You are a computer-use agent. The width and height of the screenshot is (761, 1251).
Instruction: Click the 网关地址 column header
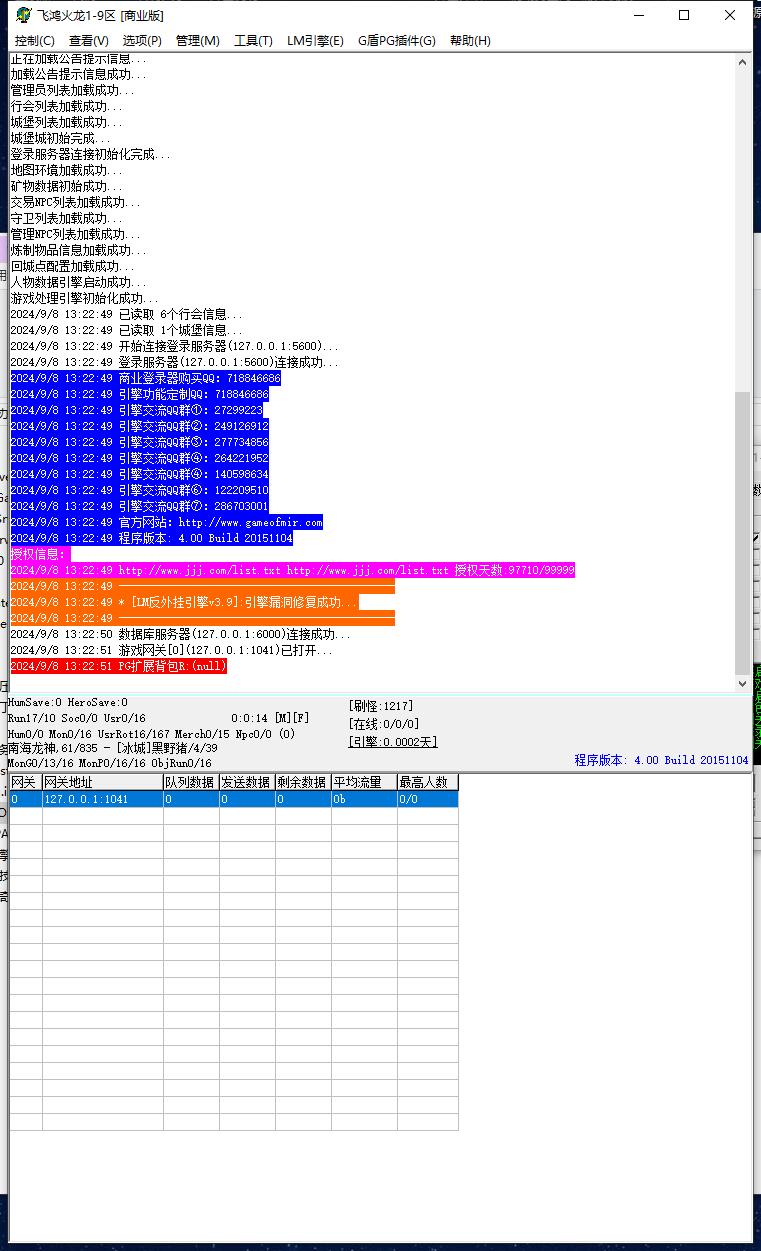(102, 783)
